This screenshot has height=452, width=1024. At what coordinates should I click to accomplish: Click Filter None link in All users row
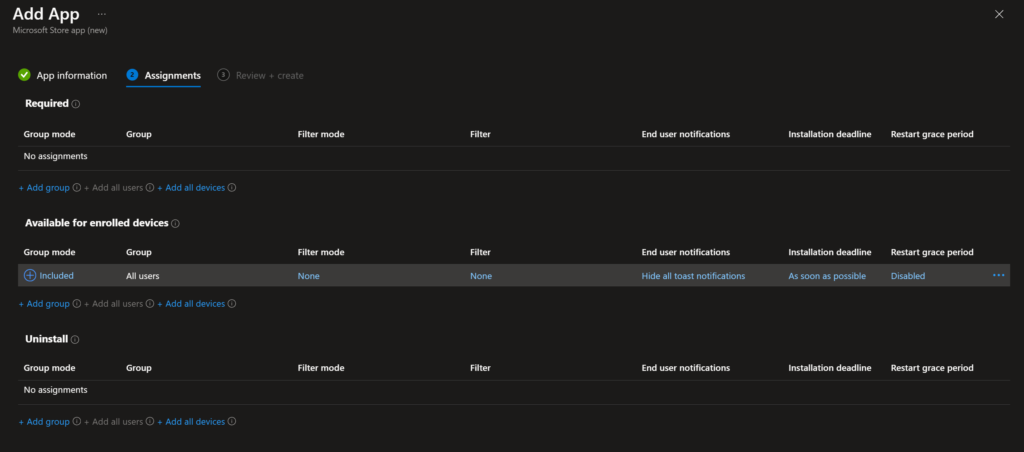481,276
